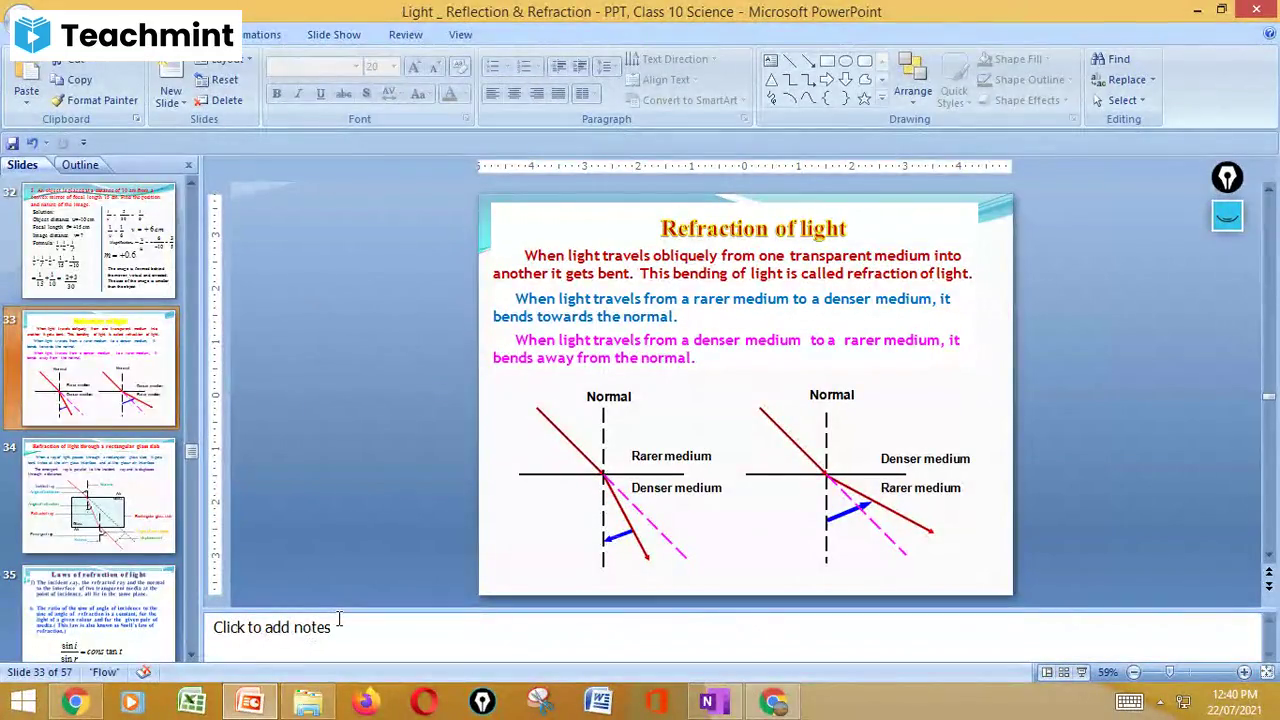This screenshot has width=1280, height=720.
Task: Click the zoom slider handle
Action: tap(1171, 672)
